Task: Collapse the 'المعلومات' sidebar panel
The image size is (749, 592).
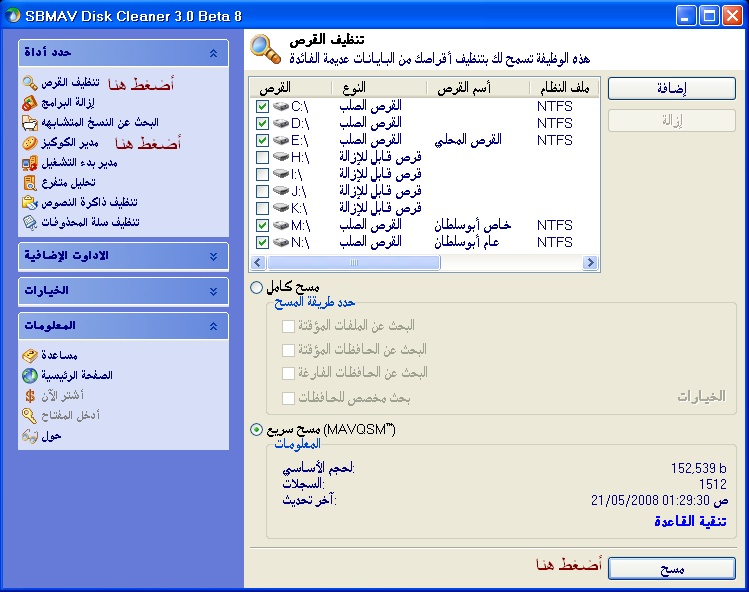Action: 213,326
